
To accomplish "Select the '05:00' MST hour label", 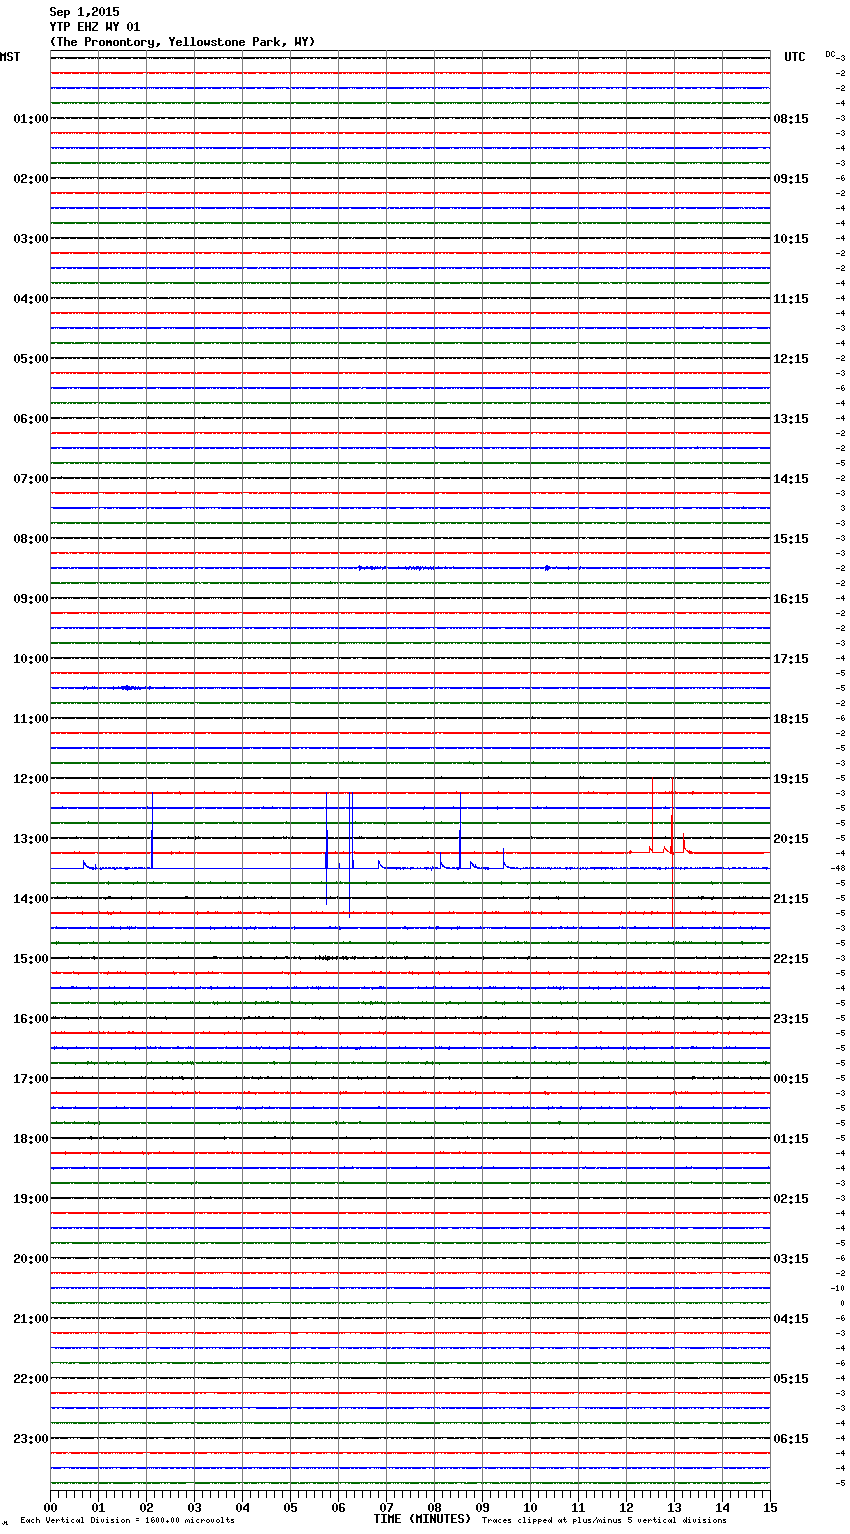I will click(31, 359).
